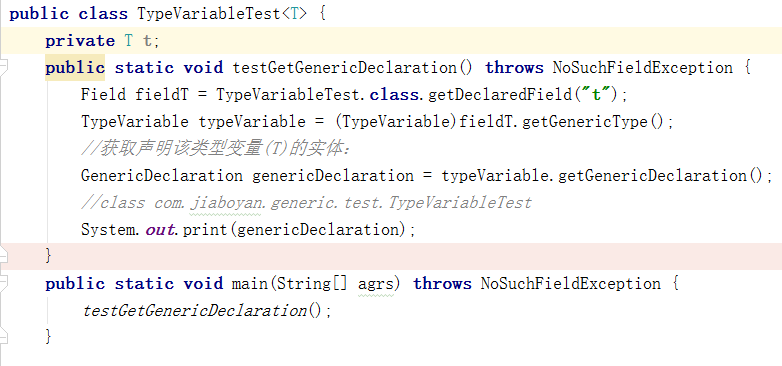
Task: Collapse the testGetGenericDeclaration method fold marker
Action: (3, 67)
